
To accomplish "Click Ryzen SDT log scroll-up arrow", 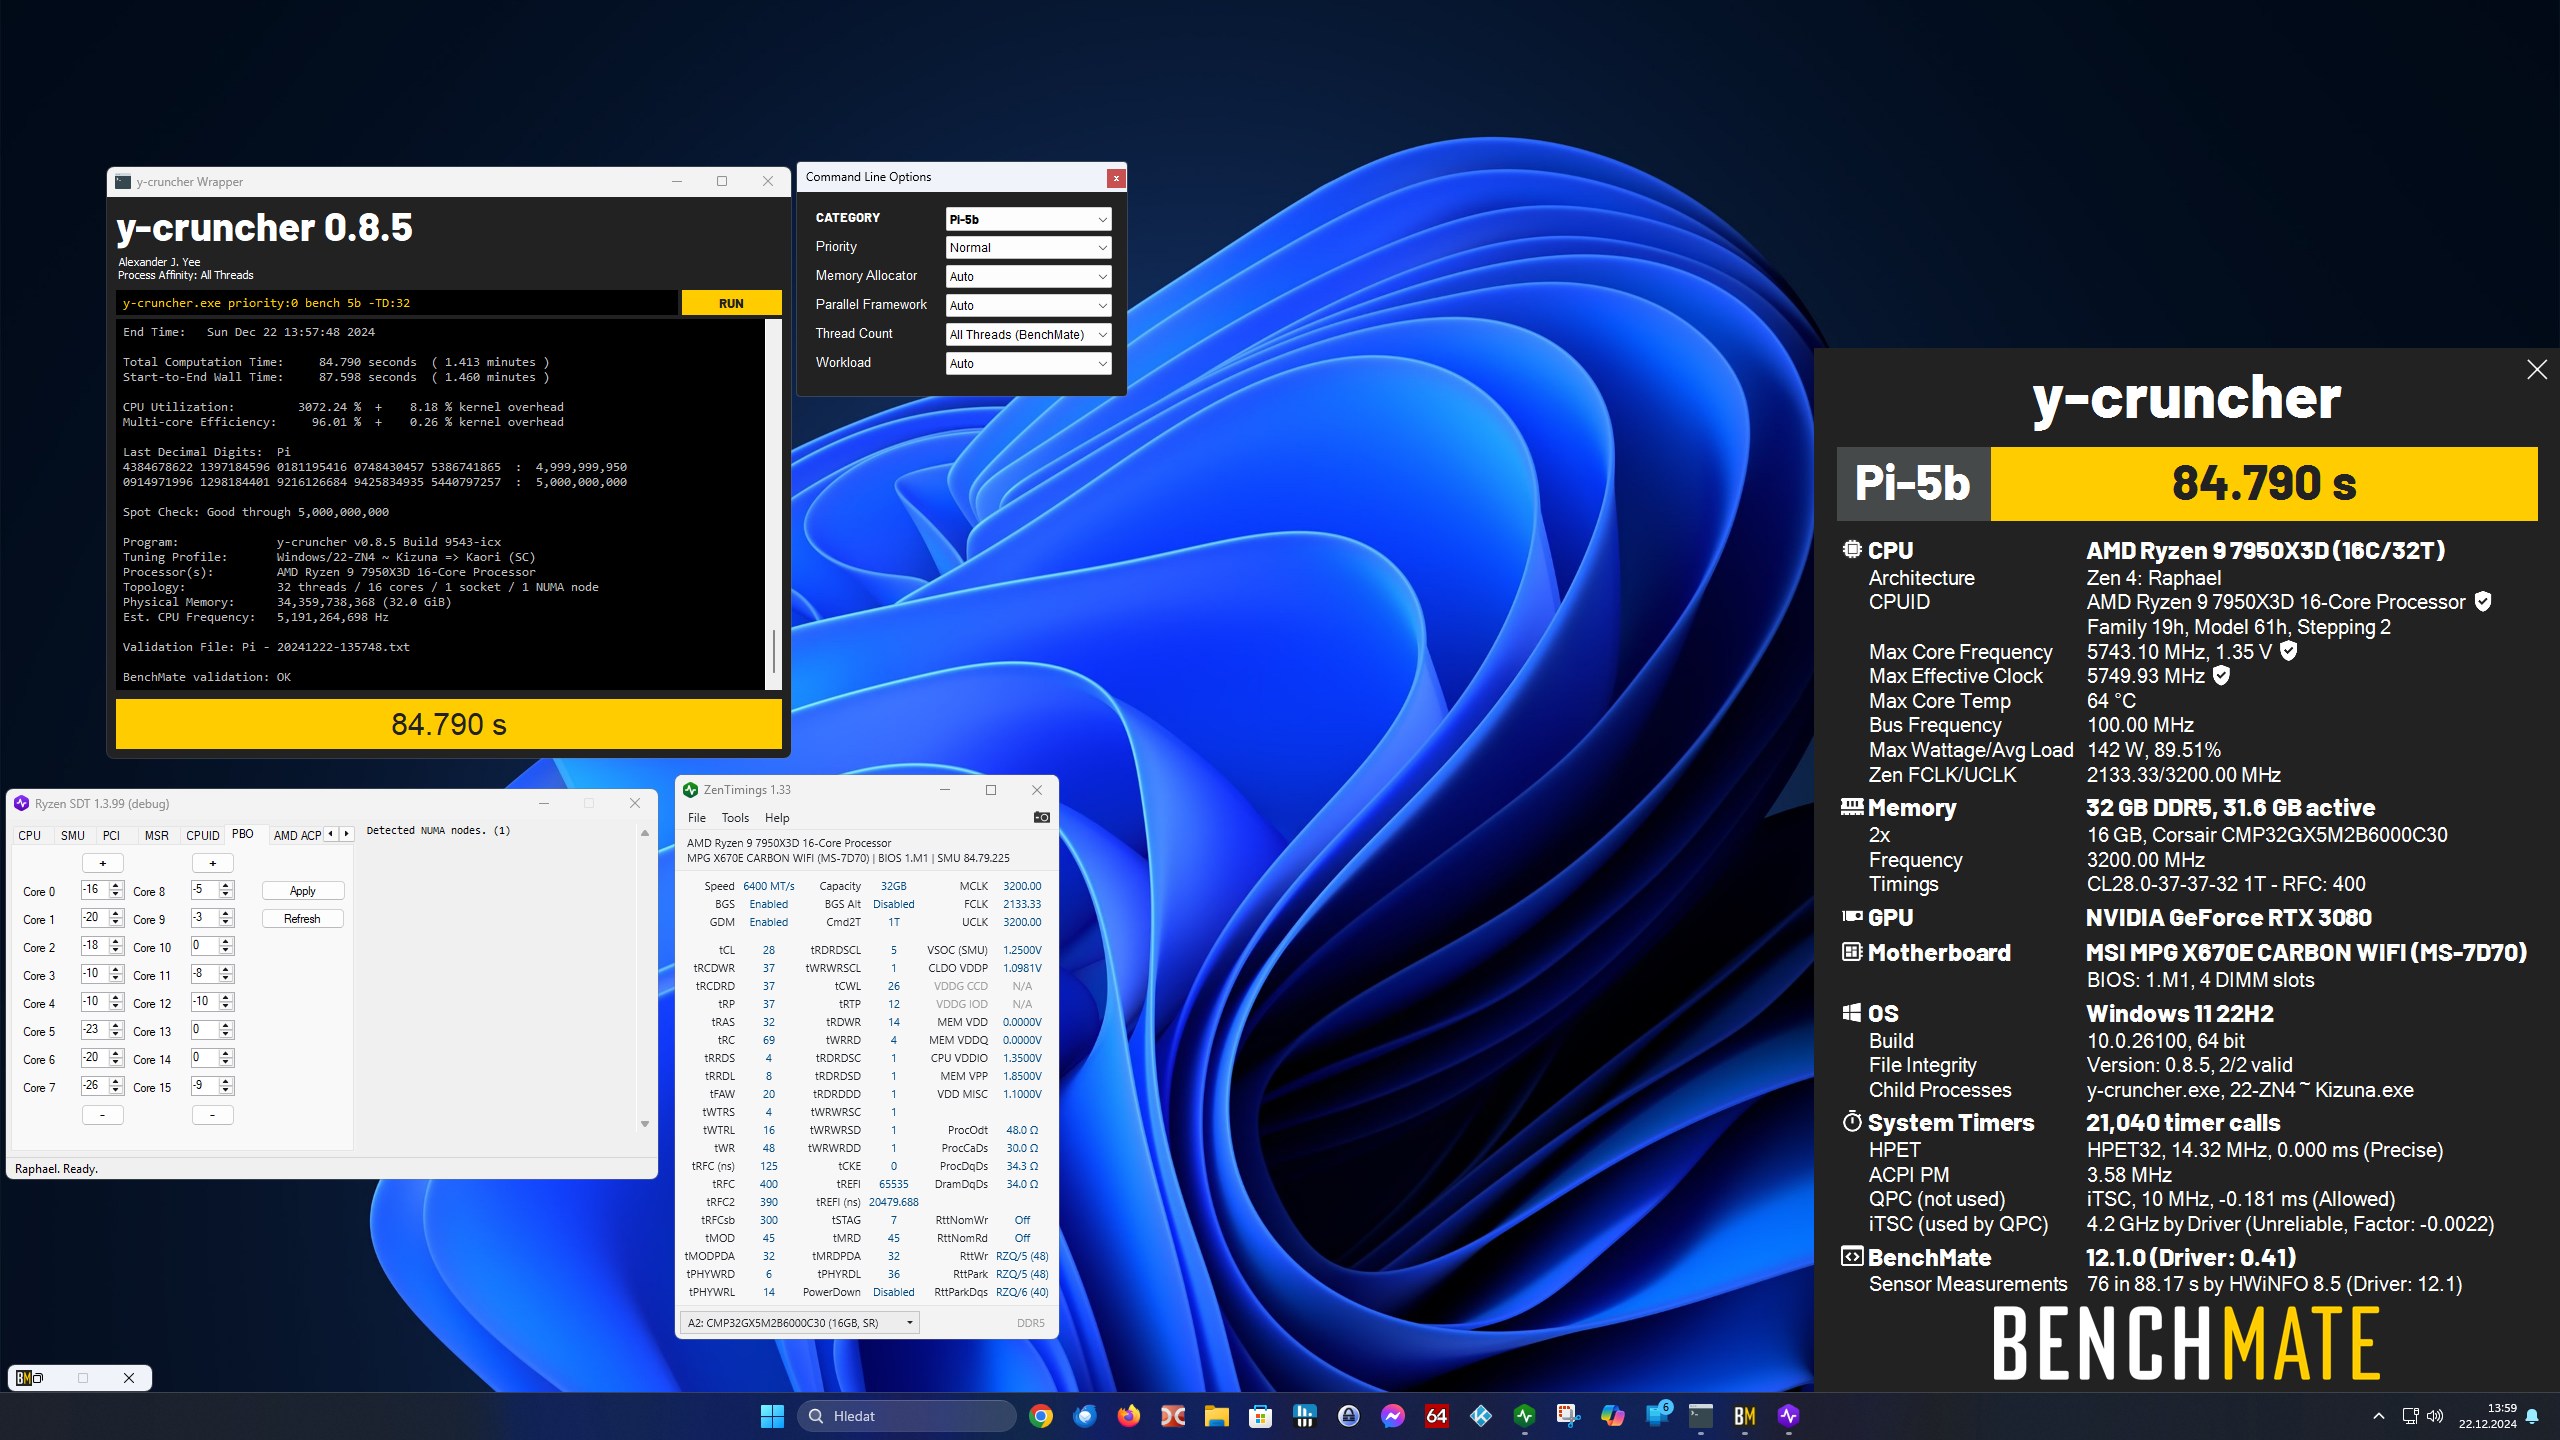I will (645, 833).
